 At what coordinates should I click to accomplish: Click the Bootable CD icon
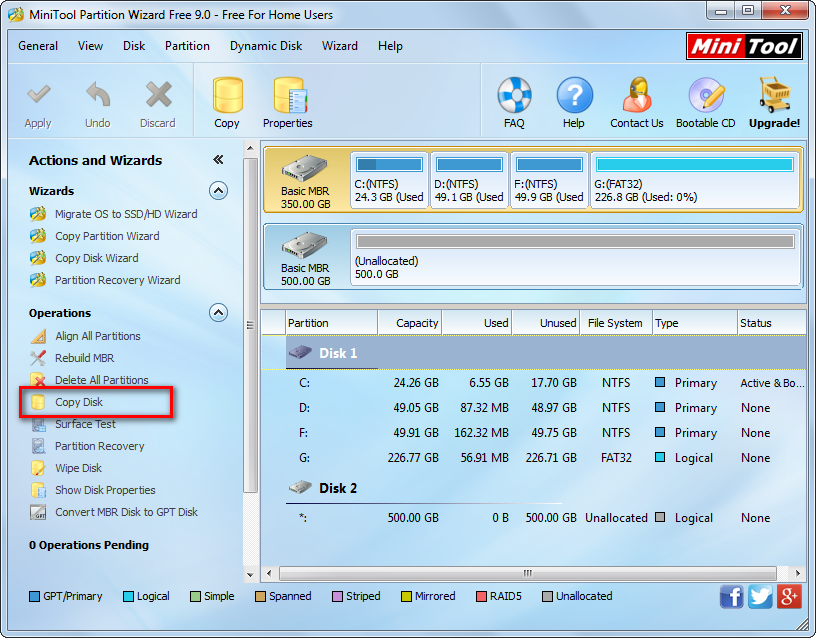(706, 95)
